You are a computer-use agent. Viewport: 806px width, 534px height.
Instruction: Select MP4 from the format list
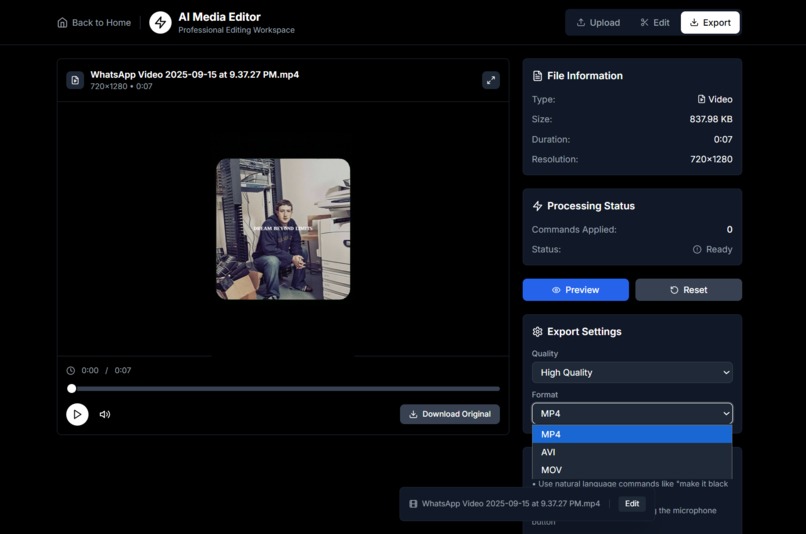tap(632, 434)
